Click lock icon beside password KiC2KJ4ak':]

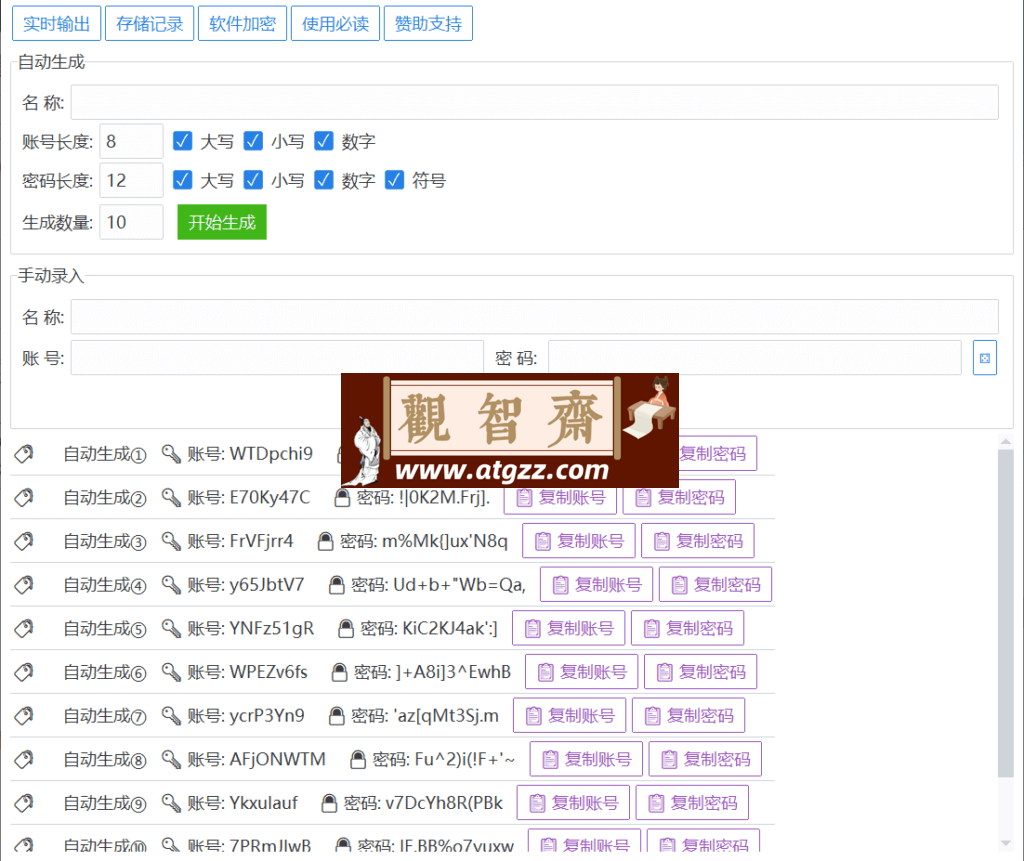tap(345, 628)
